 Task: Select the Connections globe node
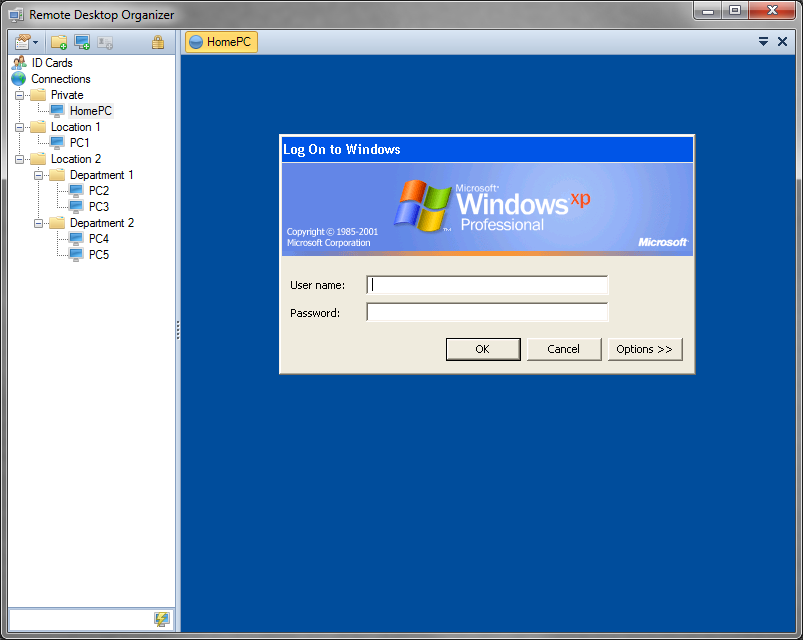click(x=60, y=79)
